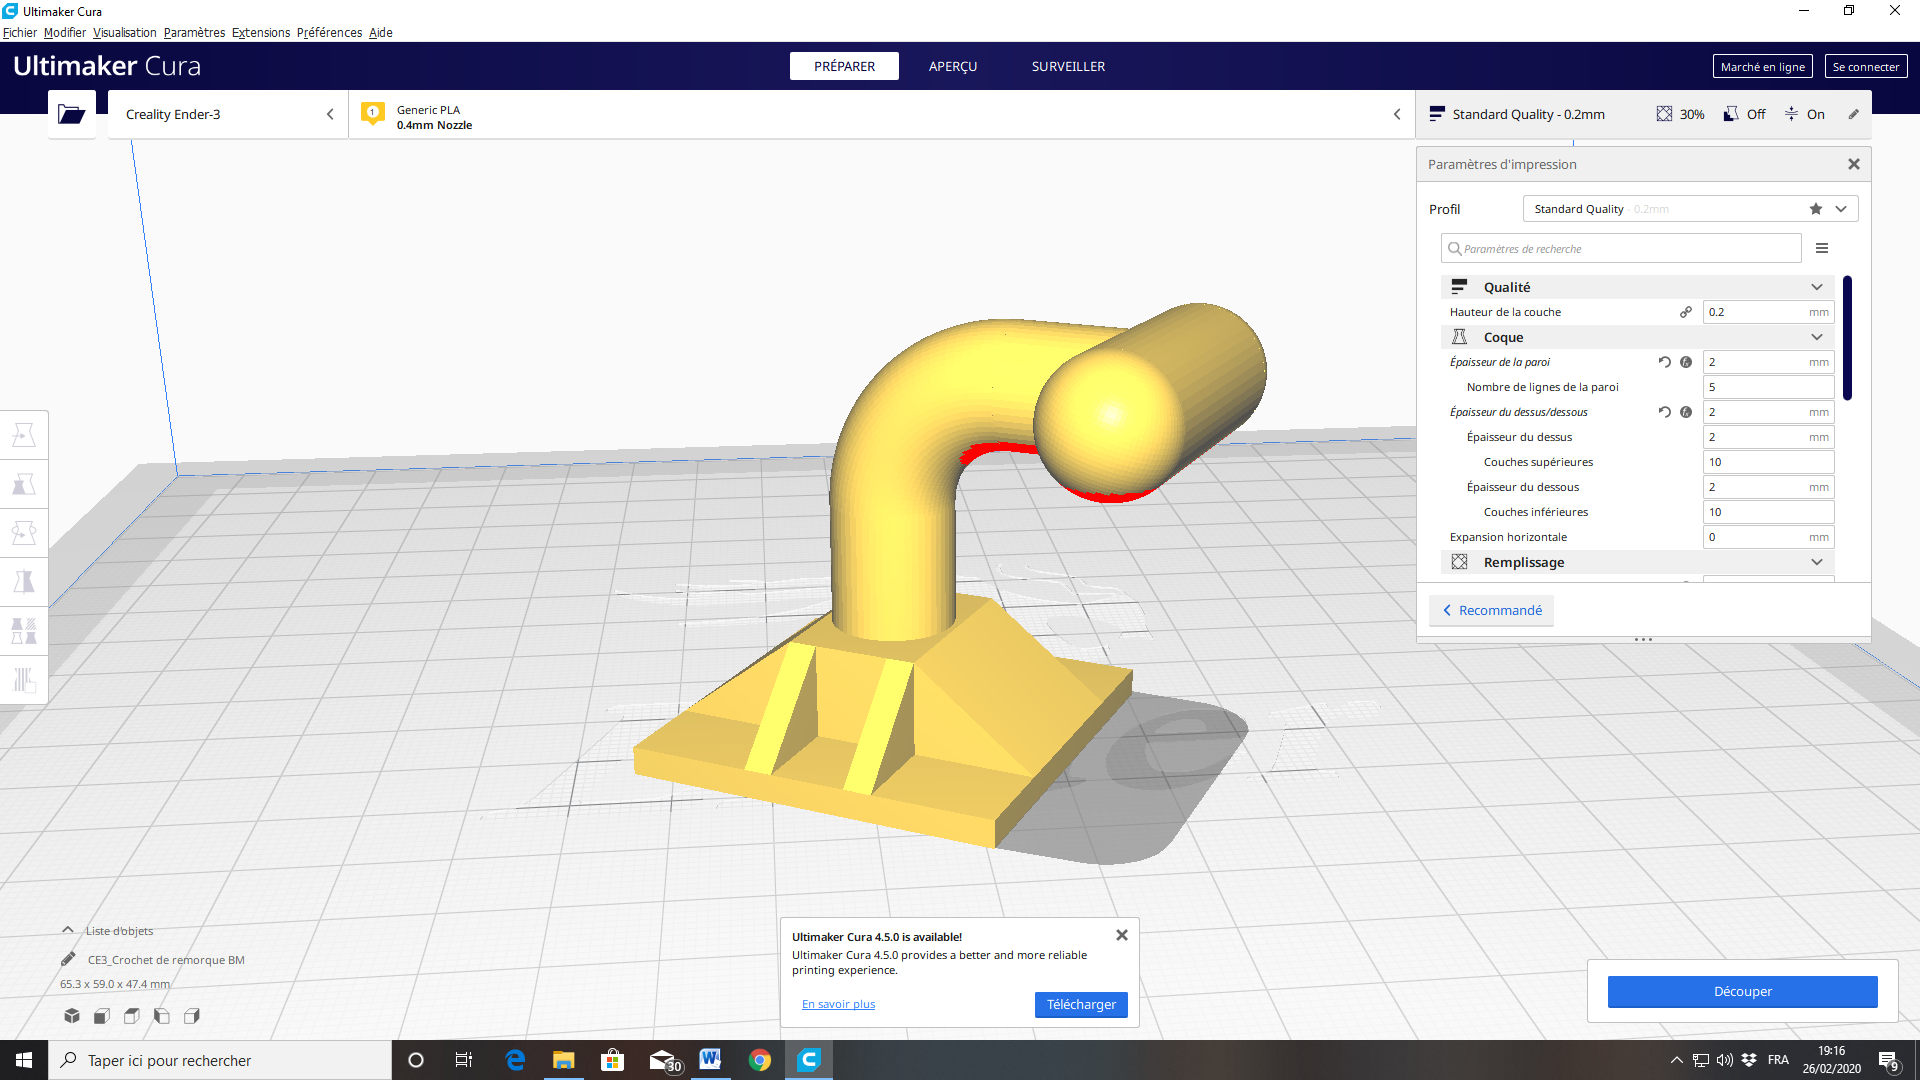Select the Rotate tool in left toolbar
1920x1080 pixels.
click(x=24, y=533)
